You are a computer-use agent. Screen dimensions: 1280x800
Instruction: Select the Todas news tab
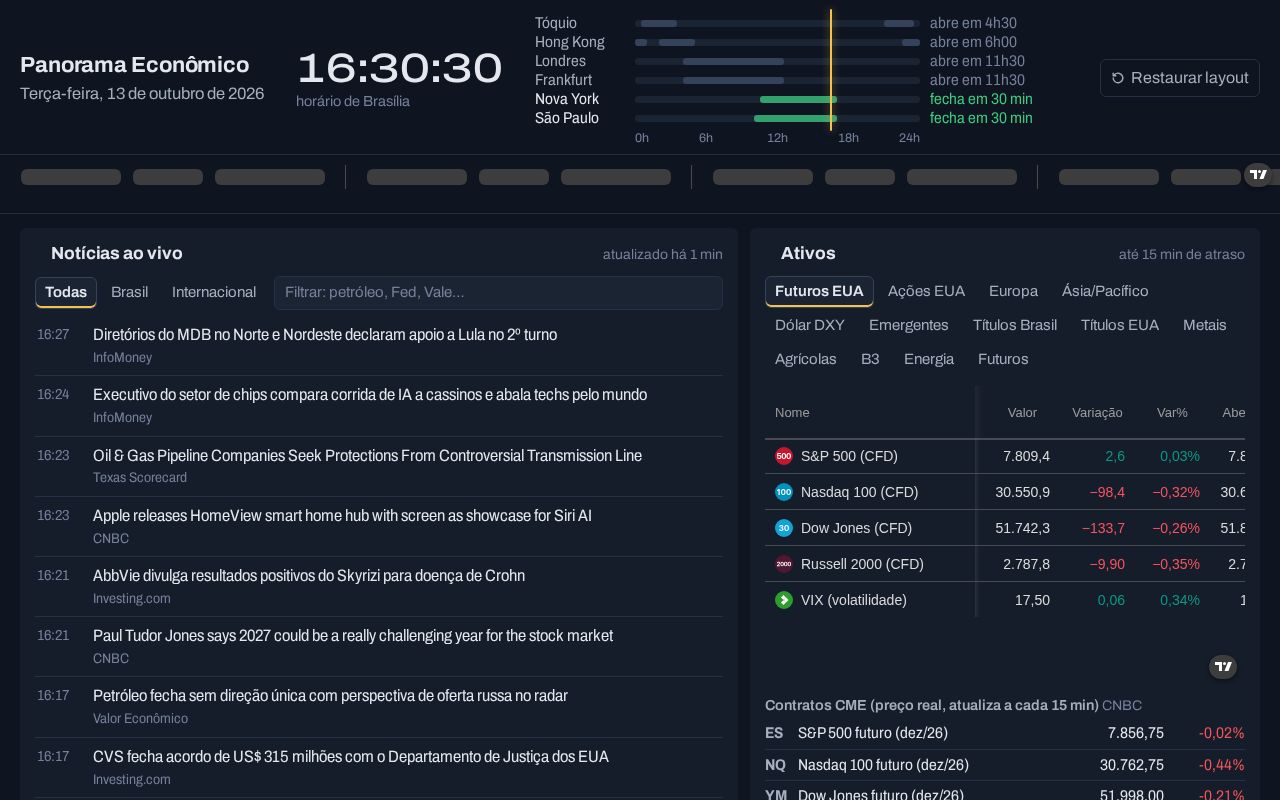(x=66, y=292)
